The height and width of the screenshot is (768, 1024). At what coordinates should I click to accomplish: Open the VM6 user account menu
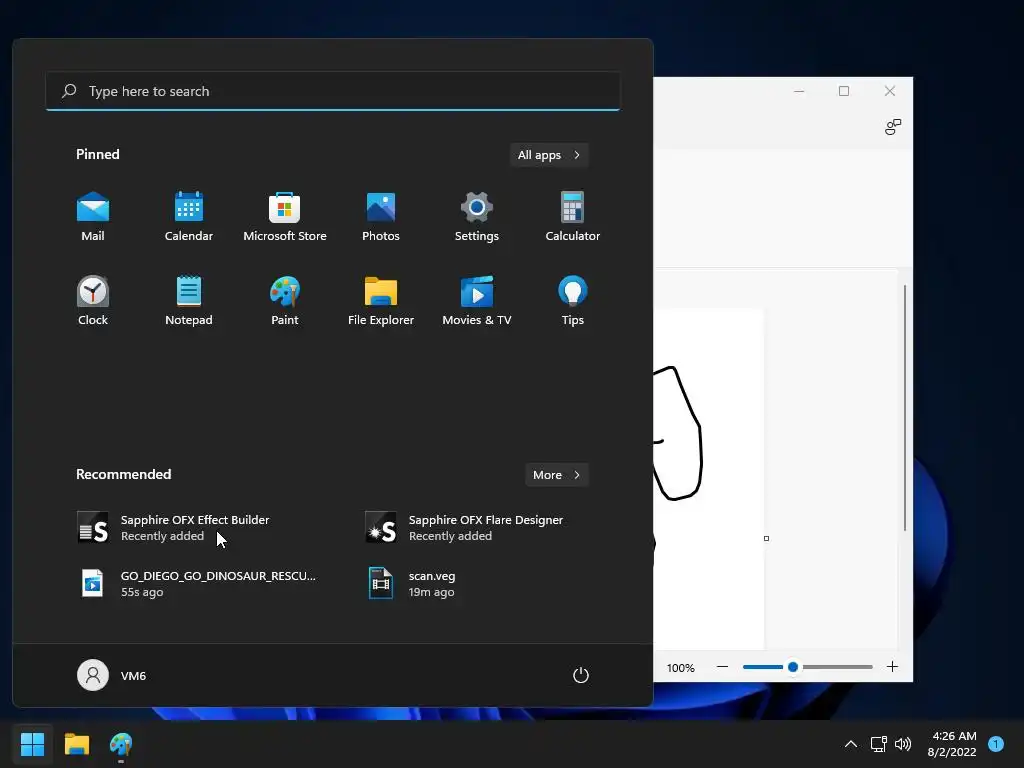click(x=112, y=675)
